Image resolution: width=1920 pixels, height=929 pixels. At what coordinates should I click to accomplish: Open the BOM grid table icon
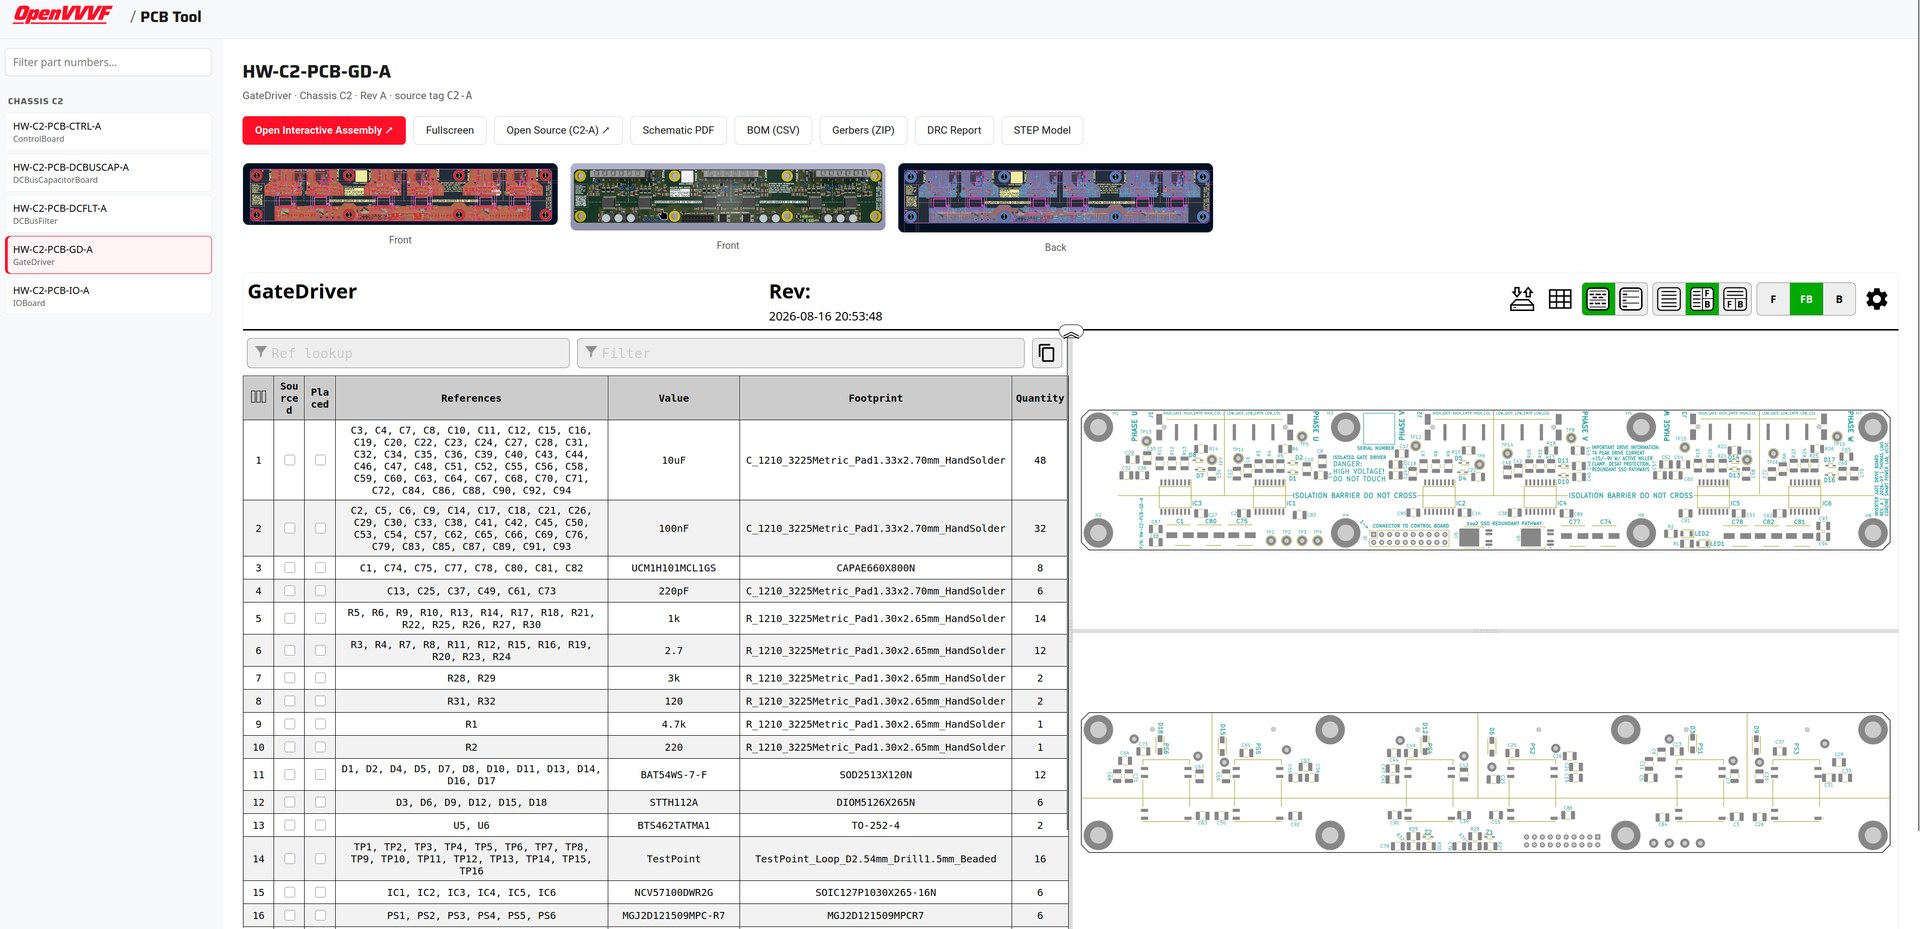[1560, 299]
